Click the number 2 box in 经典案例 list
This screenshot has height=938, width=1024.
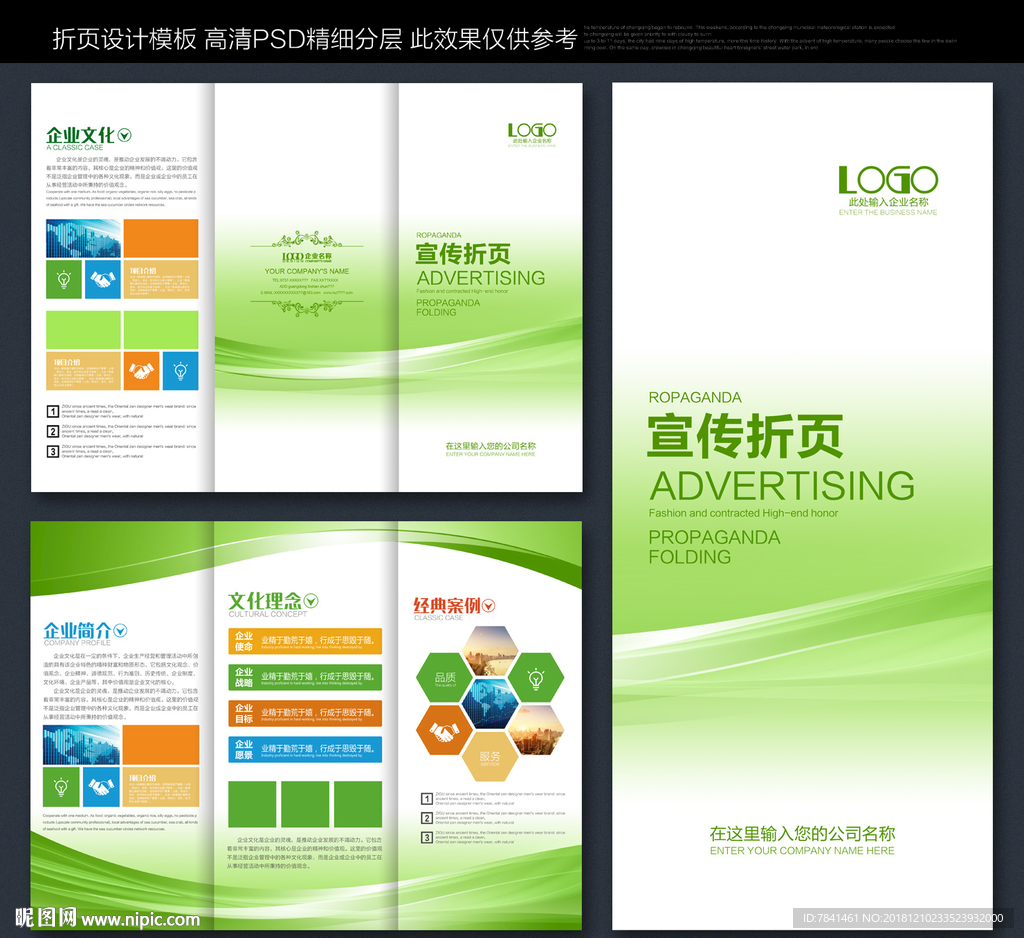[426, 818]
